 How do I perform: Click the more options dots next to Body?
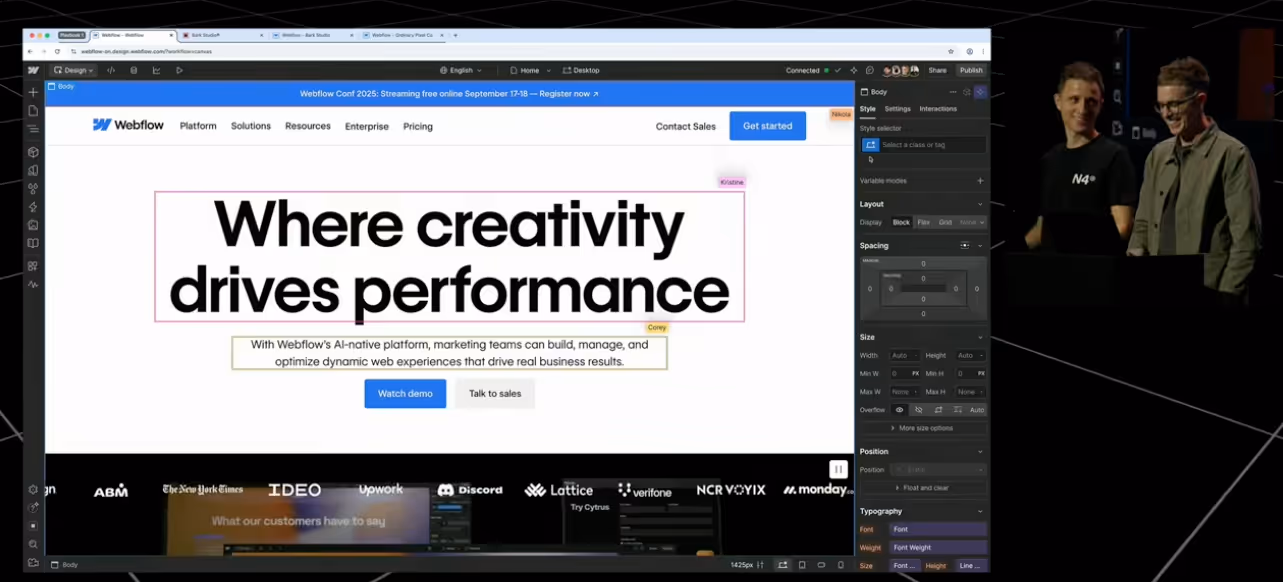point(952,91)
